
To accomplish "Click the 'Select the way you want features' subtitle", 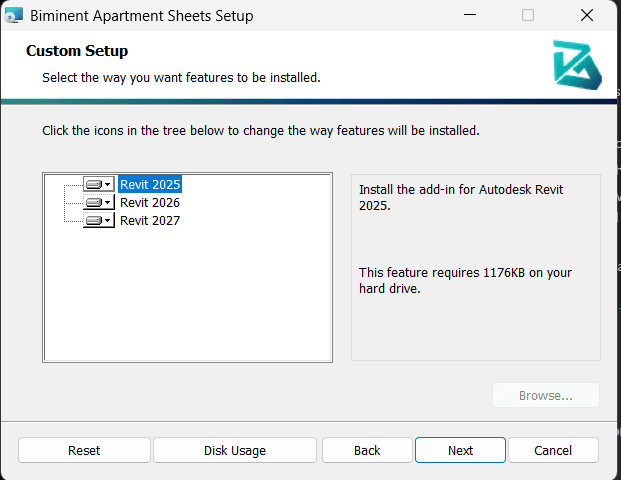I will (x=181, y=78).
